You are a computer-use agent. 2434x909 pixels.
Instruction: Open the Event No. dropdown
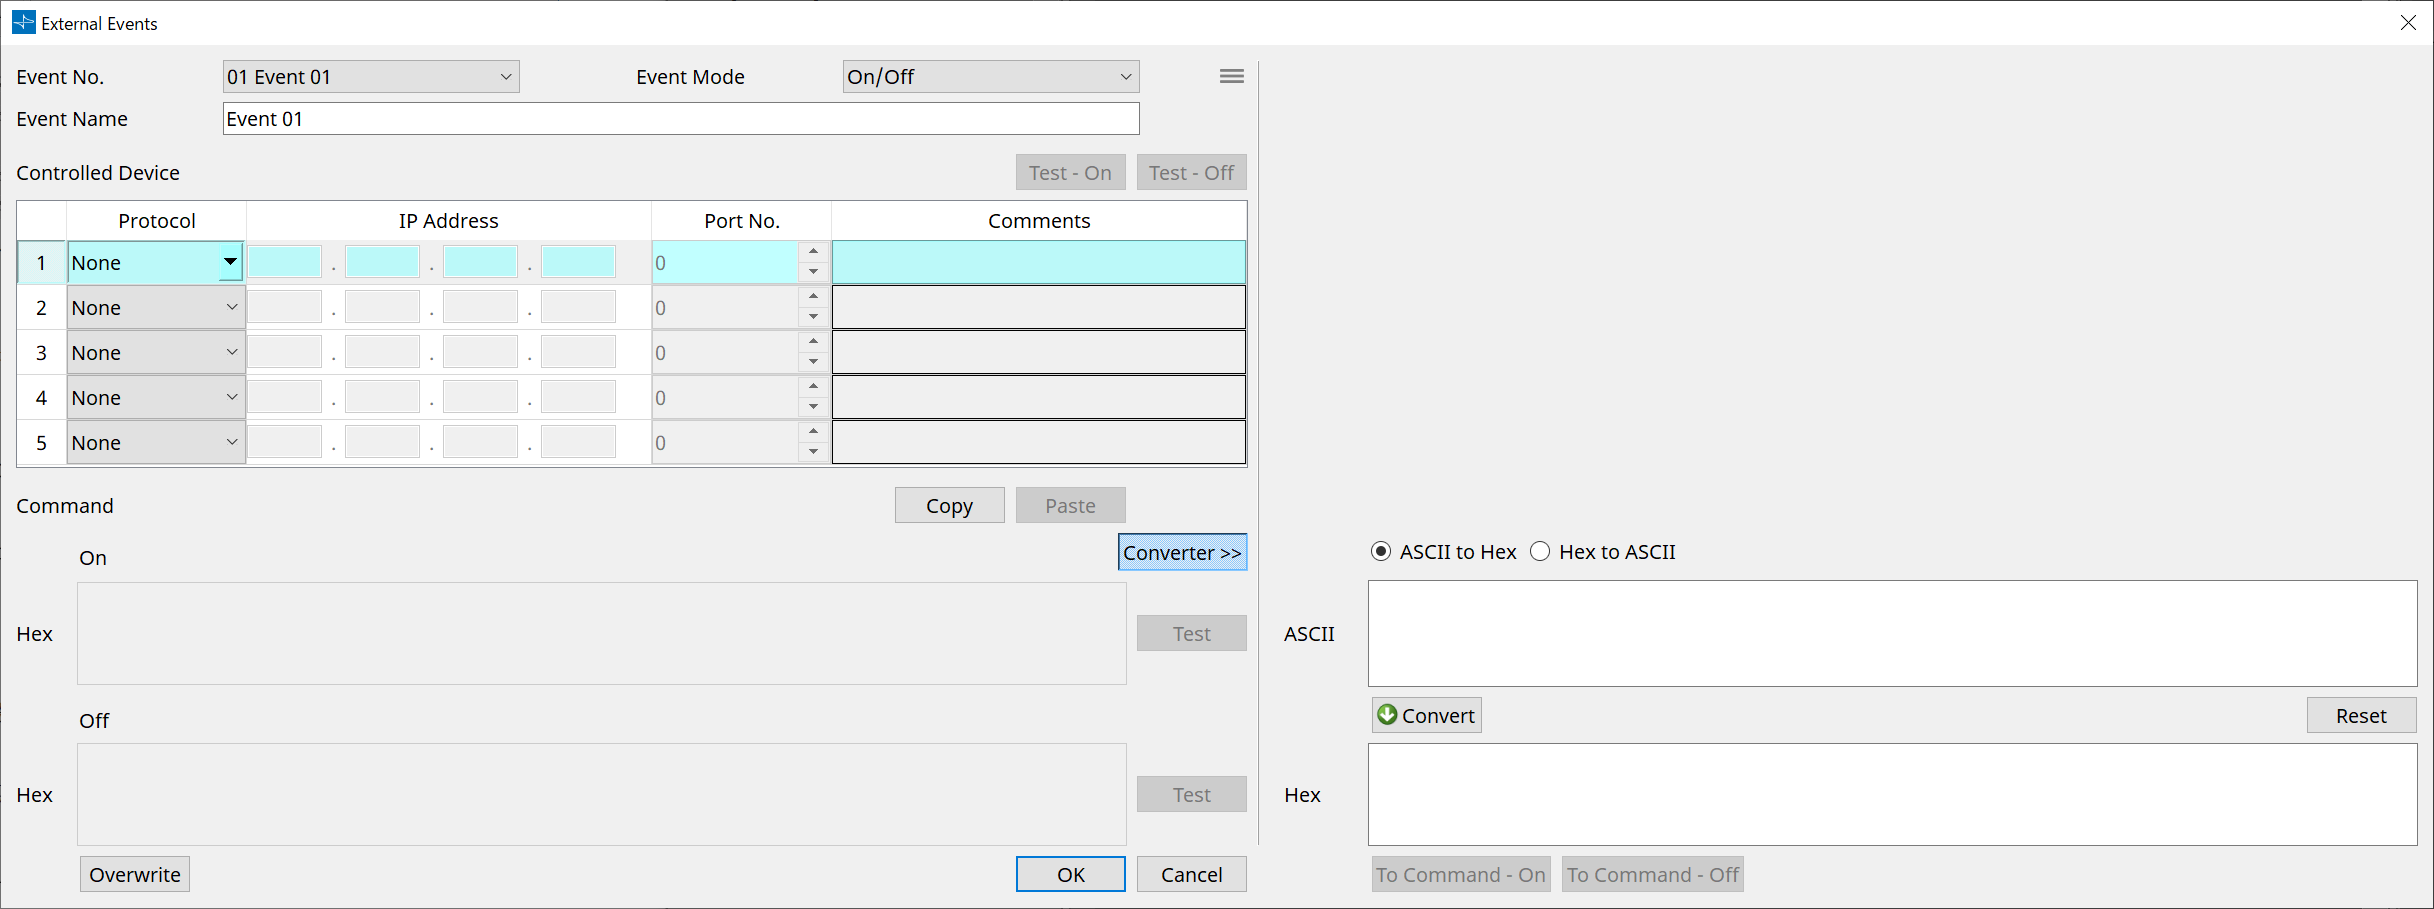pos(506,76)
